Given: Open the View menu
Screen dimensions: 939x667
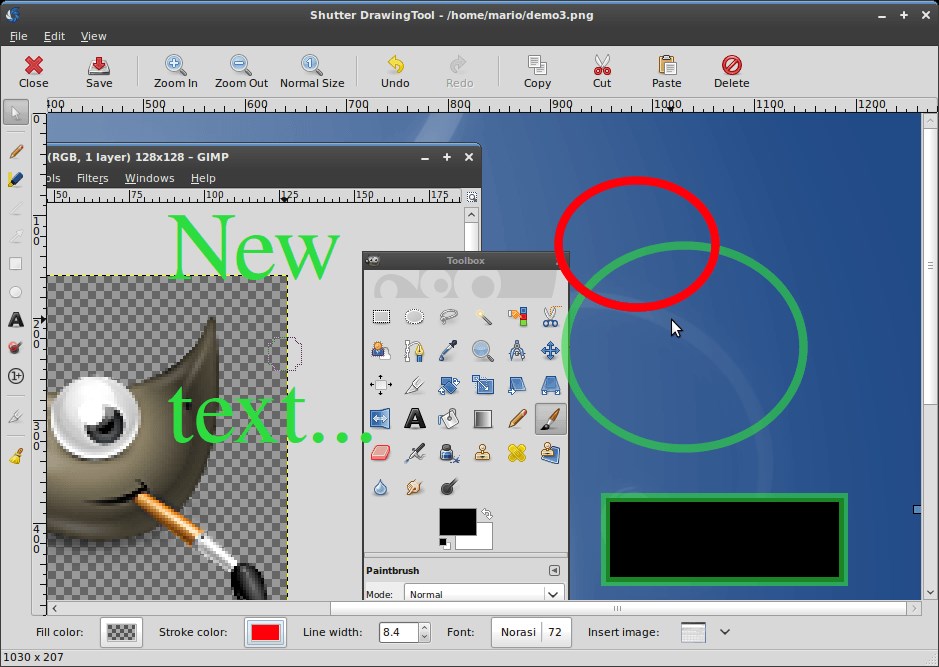Looking at the screenshot, I should point(93,36).
